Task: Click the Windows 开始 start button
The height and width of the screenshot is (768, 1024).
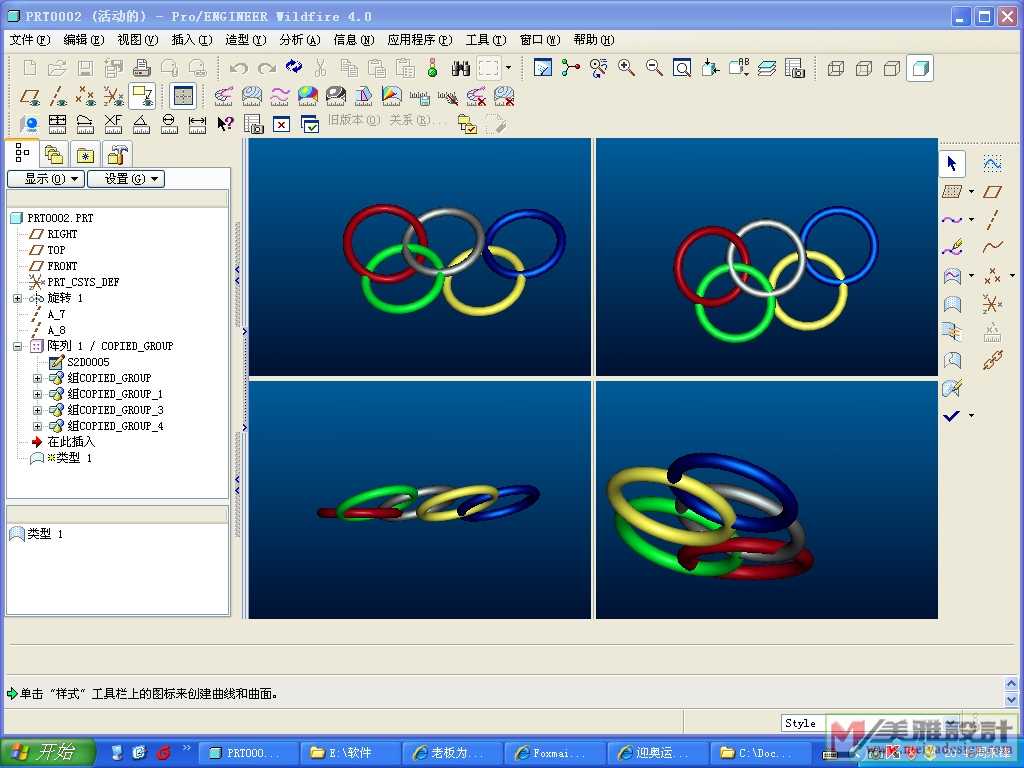Action: [x=48, y=752]
